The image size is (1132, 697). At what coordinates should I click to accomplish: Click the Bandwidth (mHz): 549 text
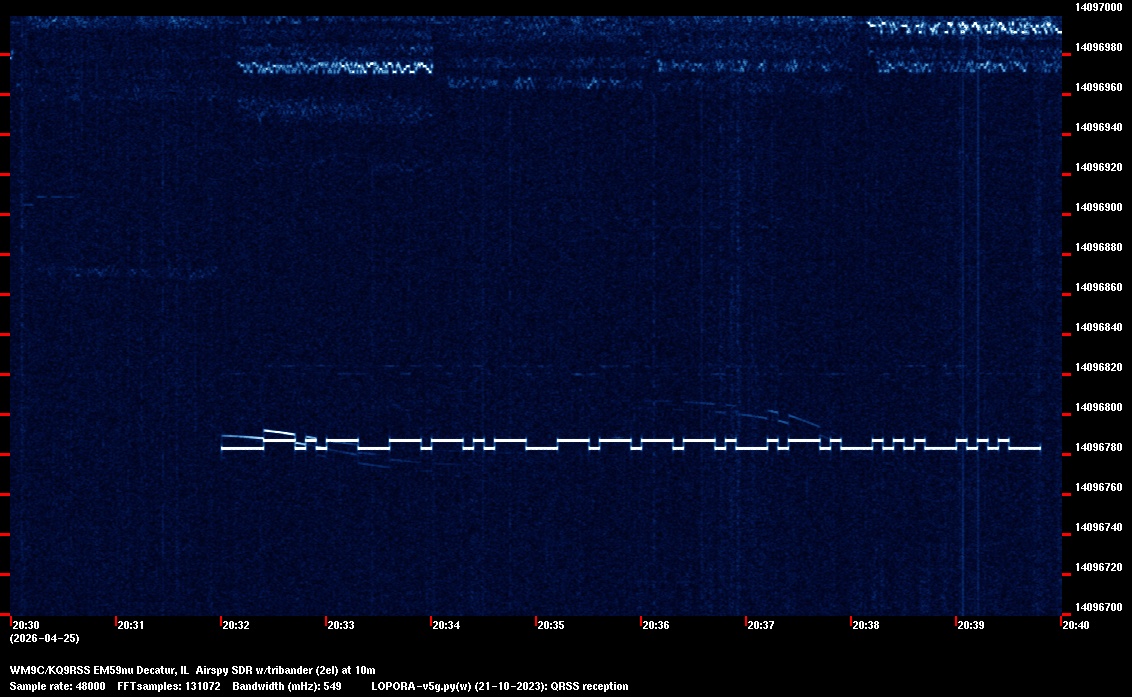(x=285, y=686)
